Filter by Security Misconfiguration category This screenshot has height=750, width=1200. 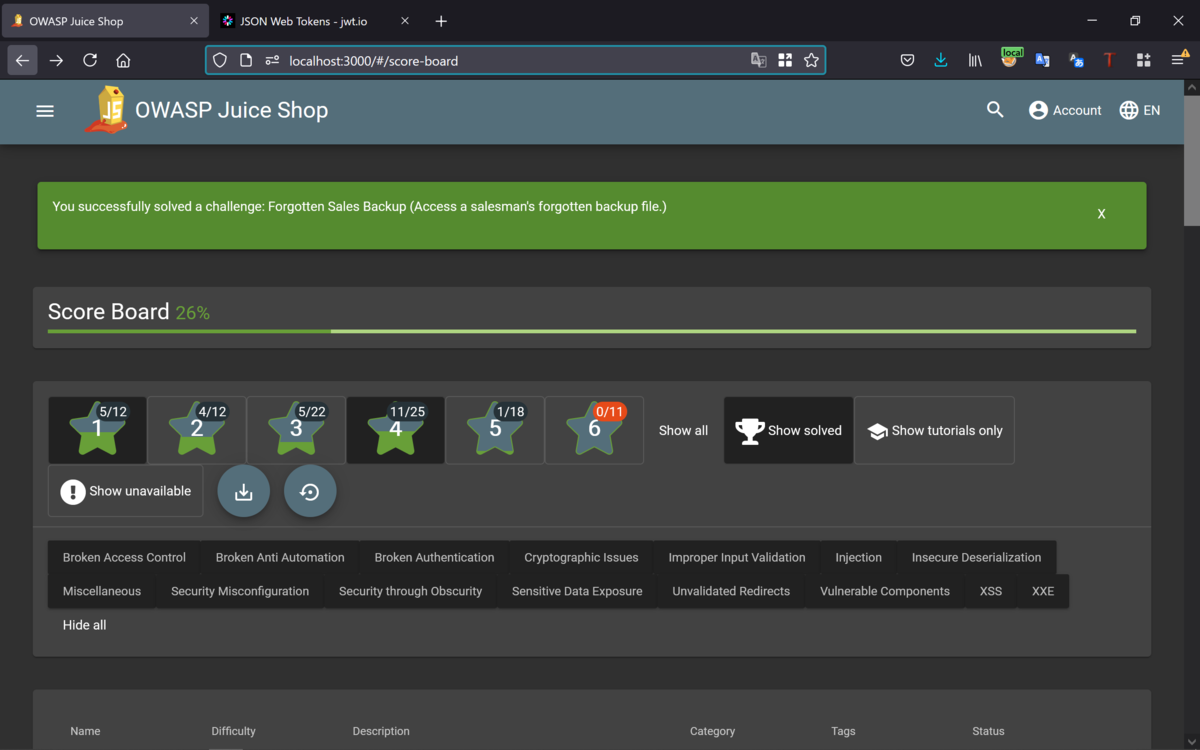coord(240,591)
